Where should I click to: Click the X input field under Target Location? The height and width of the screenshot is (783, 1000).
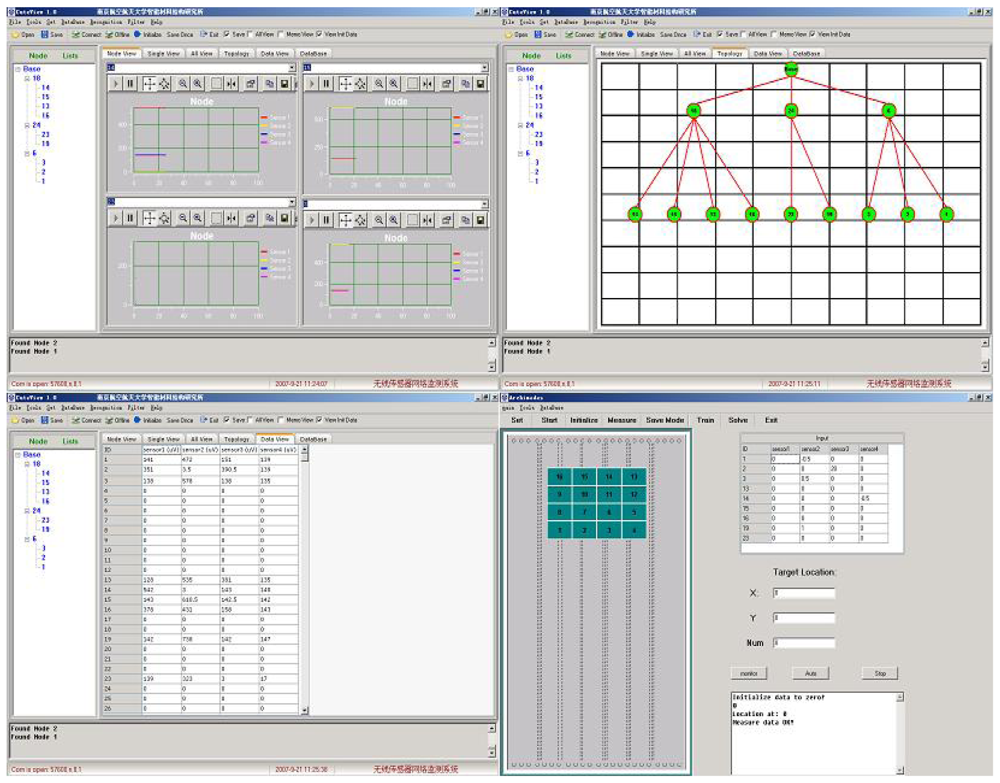803,593
